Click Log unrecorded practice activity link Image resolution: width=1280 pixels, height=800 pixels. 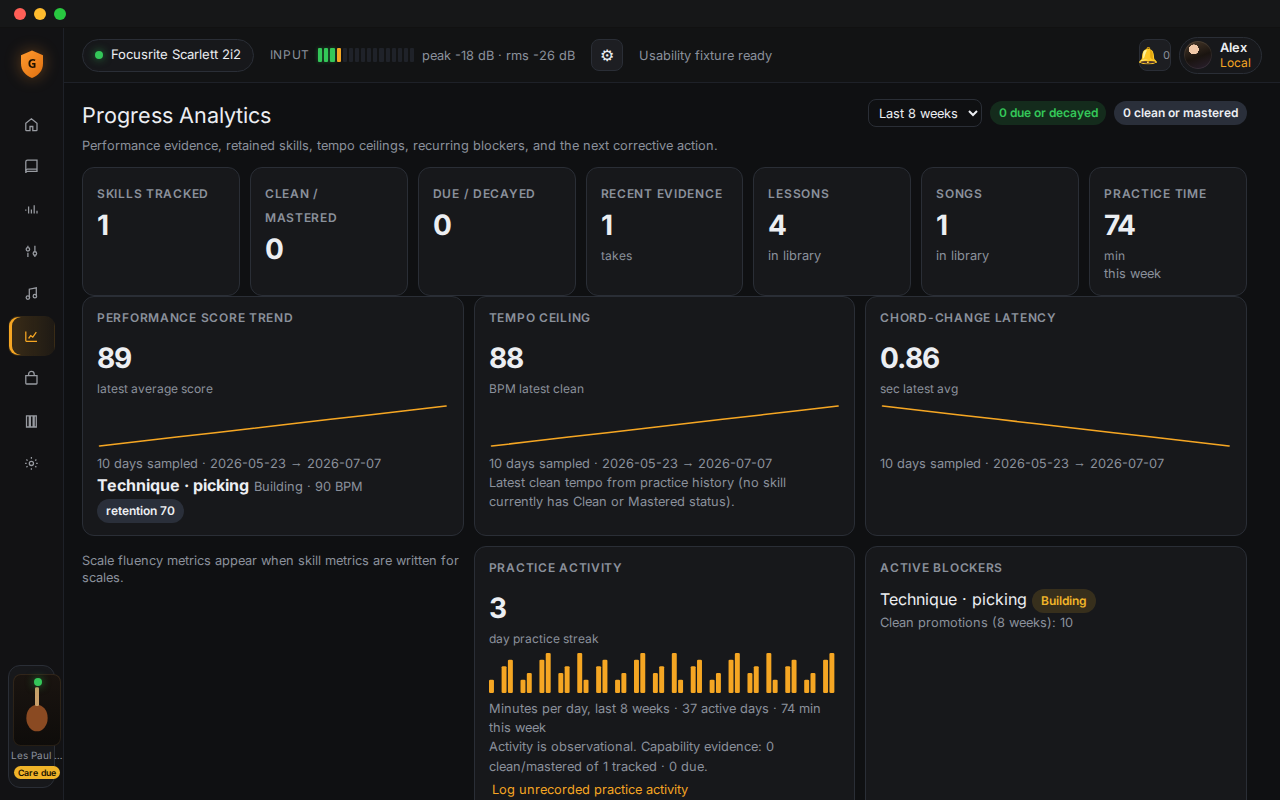pos(590,789)
